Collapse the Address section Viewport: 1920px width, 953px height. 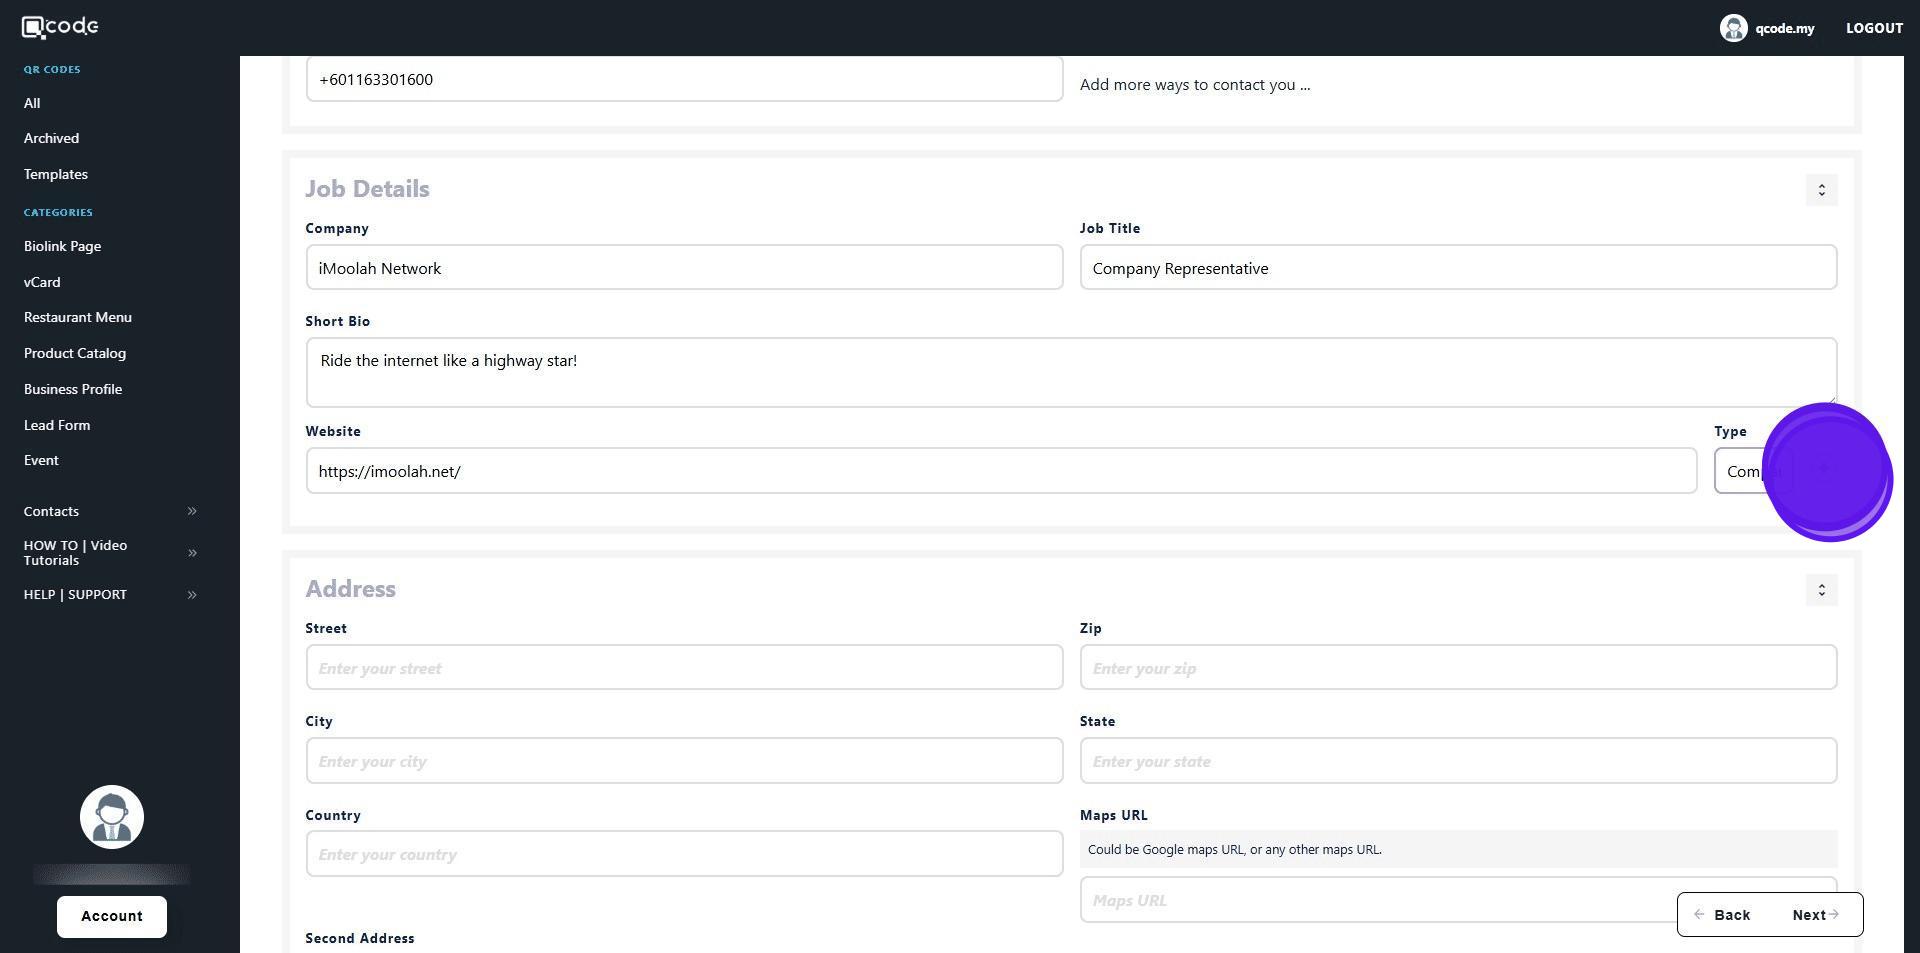pyautogui.click(x=1821, y=590)
